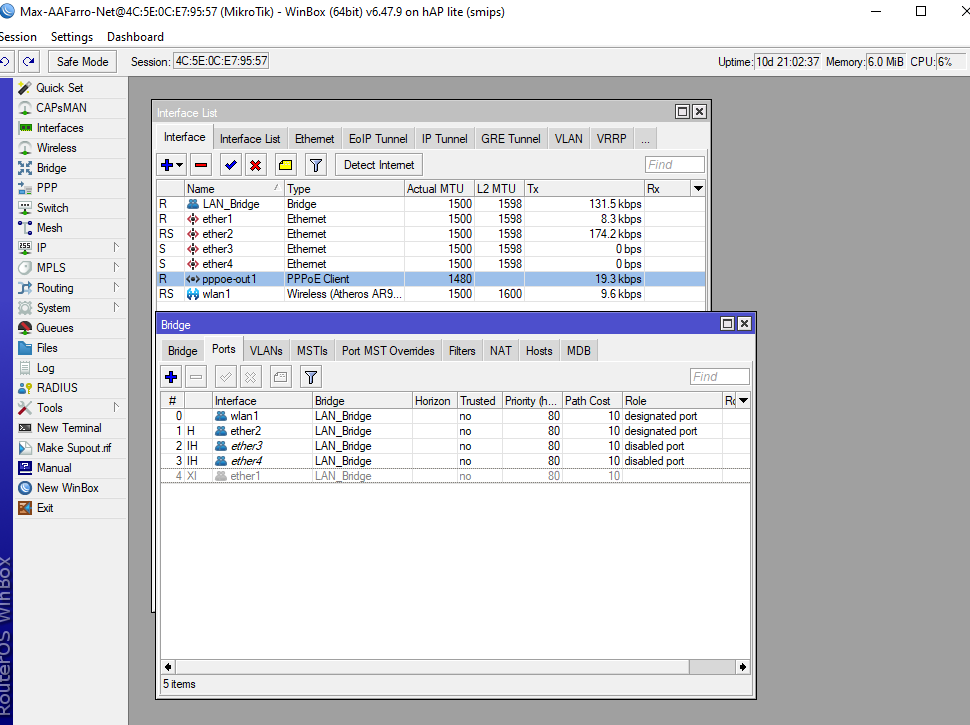Viewport: 970px width, 725px height.
Task: Click the filter funnel icon in Bridge window
Action: click(x=311, y=377)
